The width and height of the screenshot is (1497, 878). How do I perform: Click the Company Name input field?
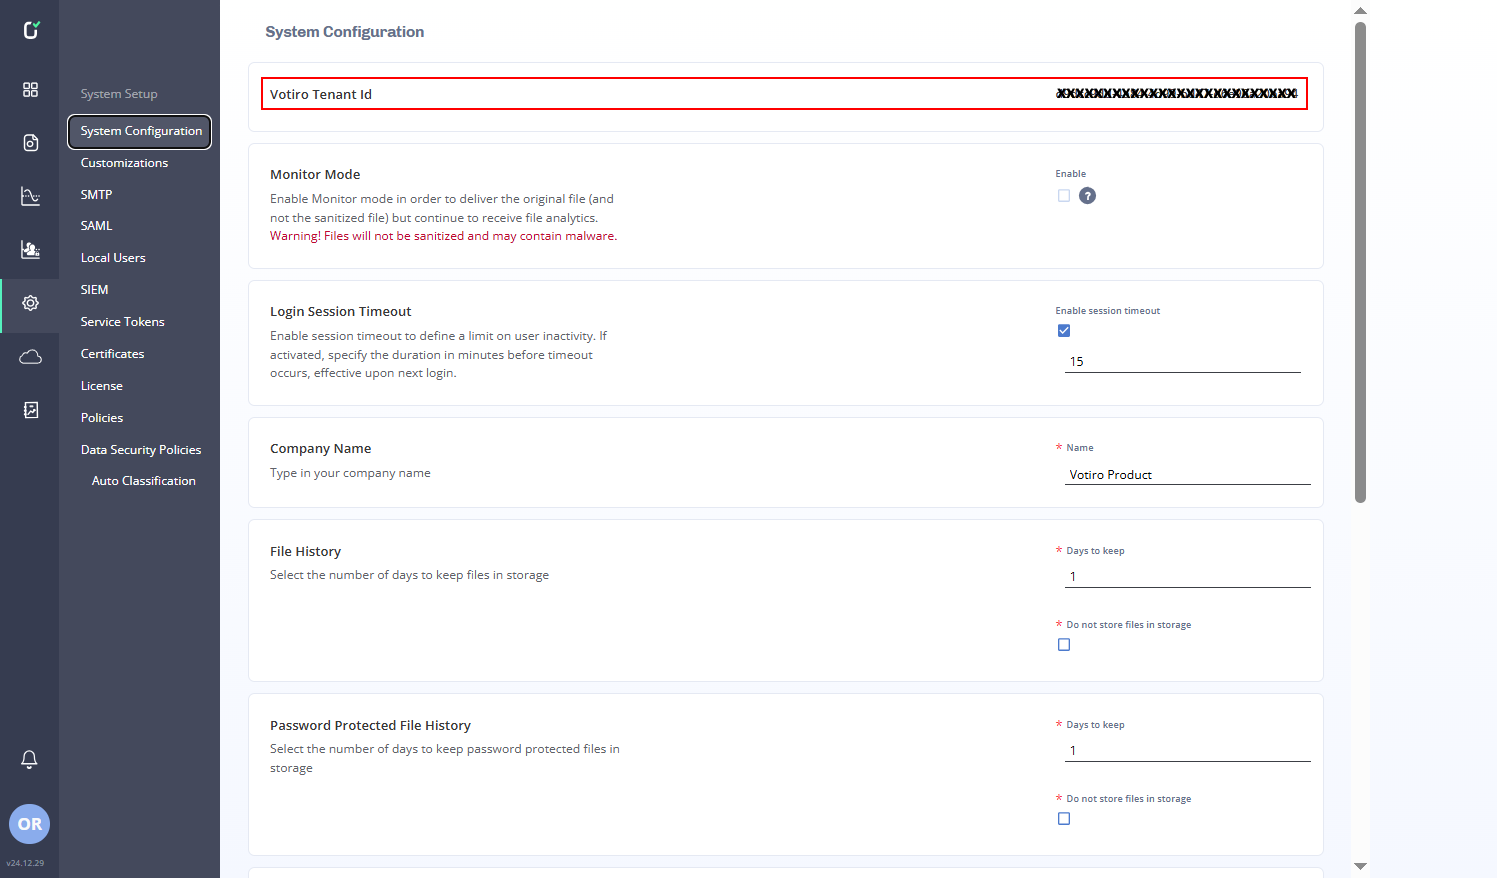pos(1187,475)
